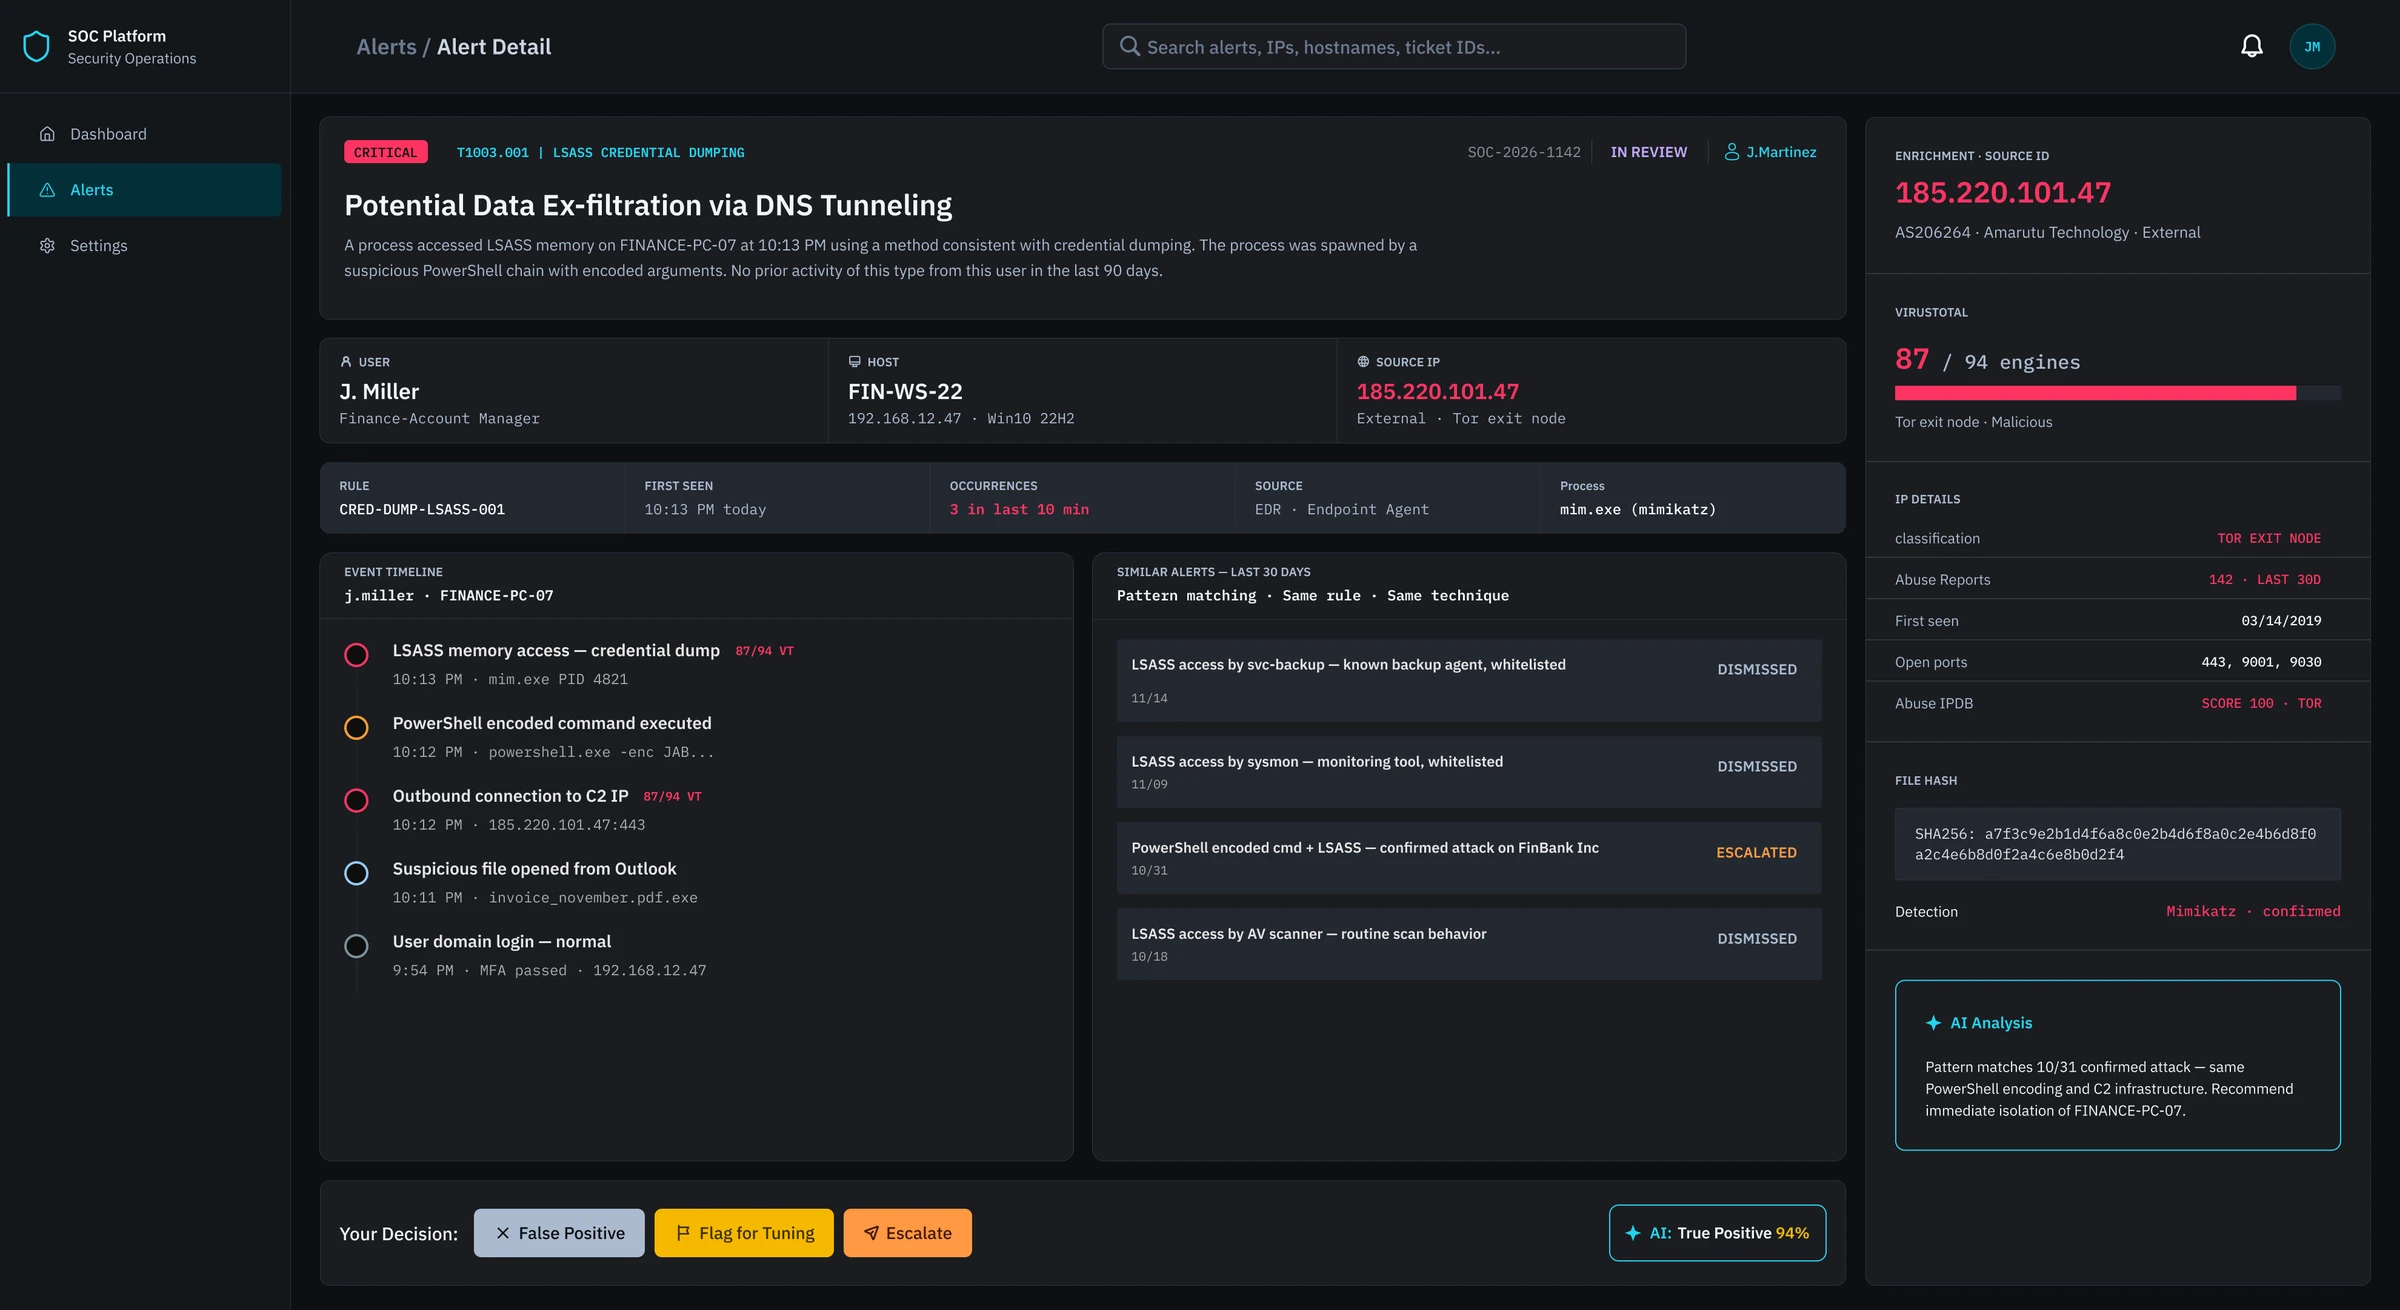Image resolution: width=2400 pixels, height=1310 pixels.
Task: Click the X icon on False Positive
Action: coord(503,1233)
